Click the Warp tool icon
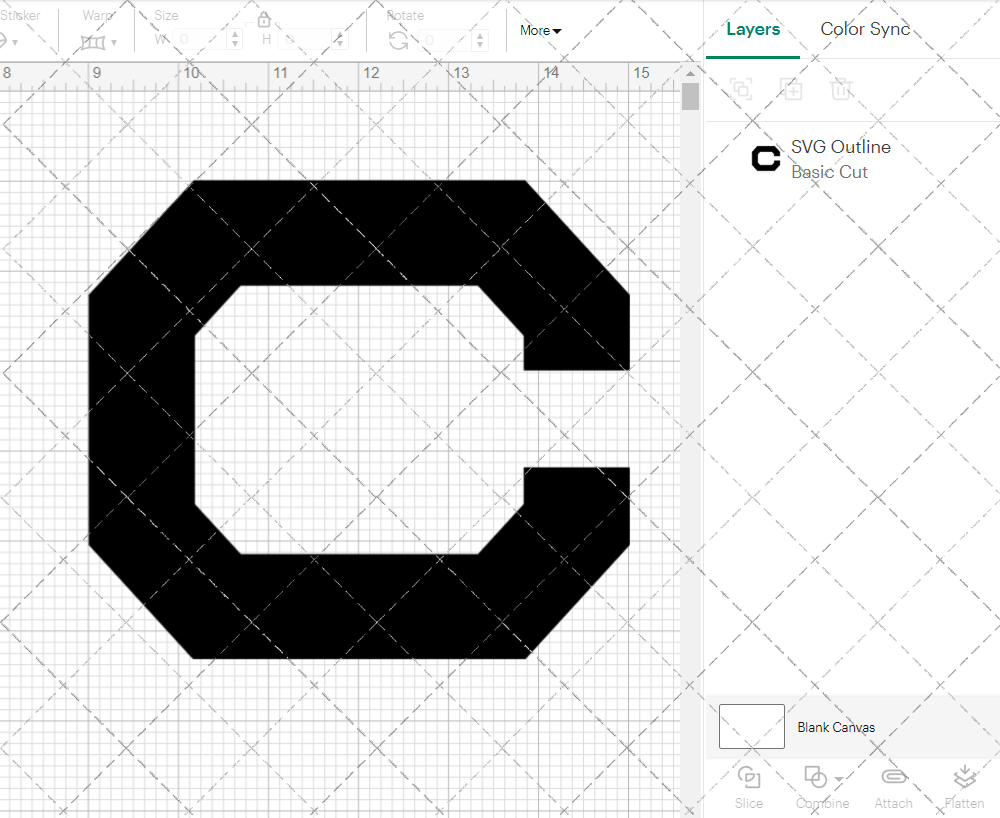The image size is (1000, 818). point(93,41)
